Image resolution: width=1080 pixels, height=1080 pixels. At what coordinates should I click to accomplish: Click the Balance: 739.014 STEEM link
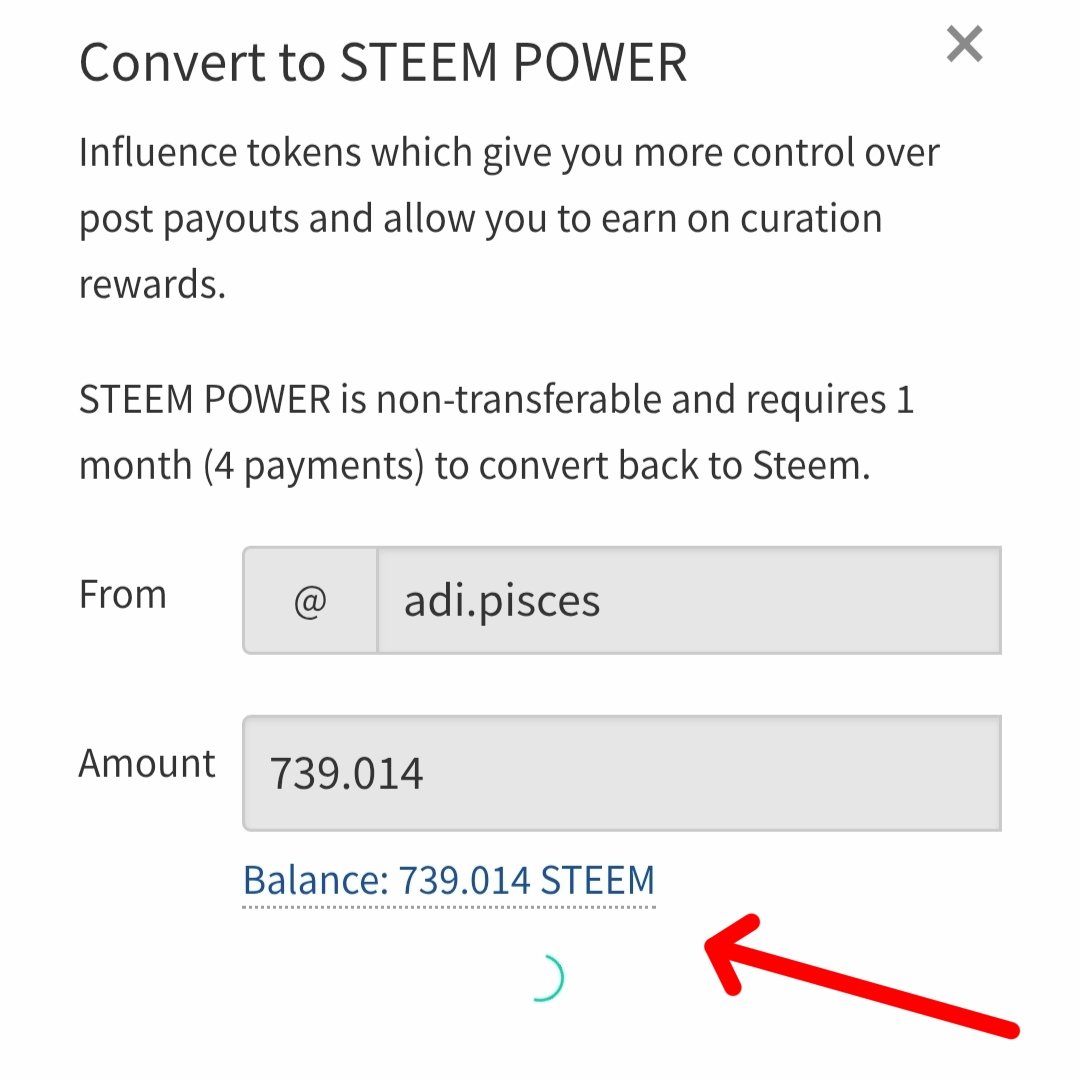pos(448,881)
